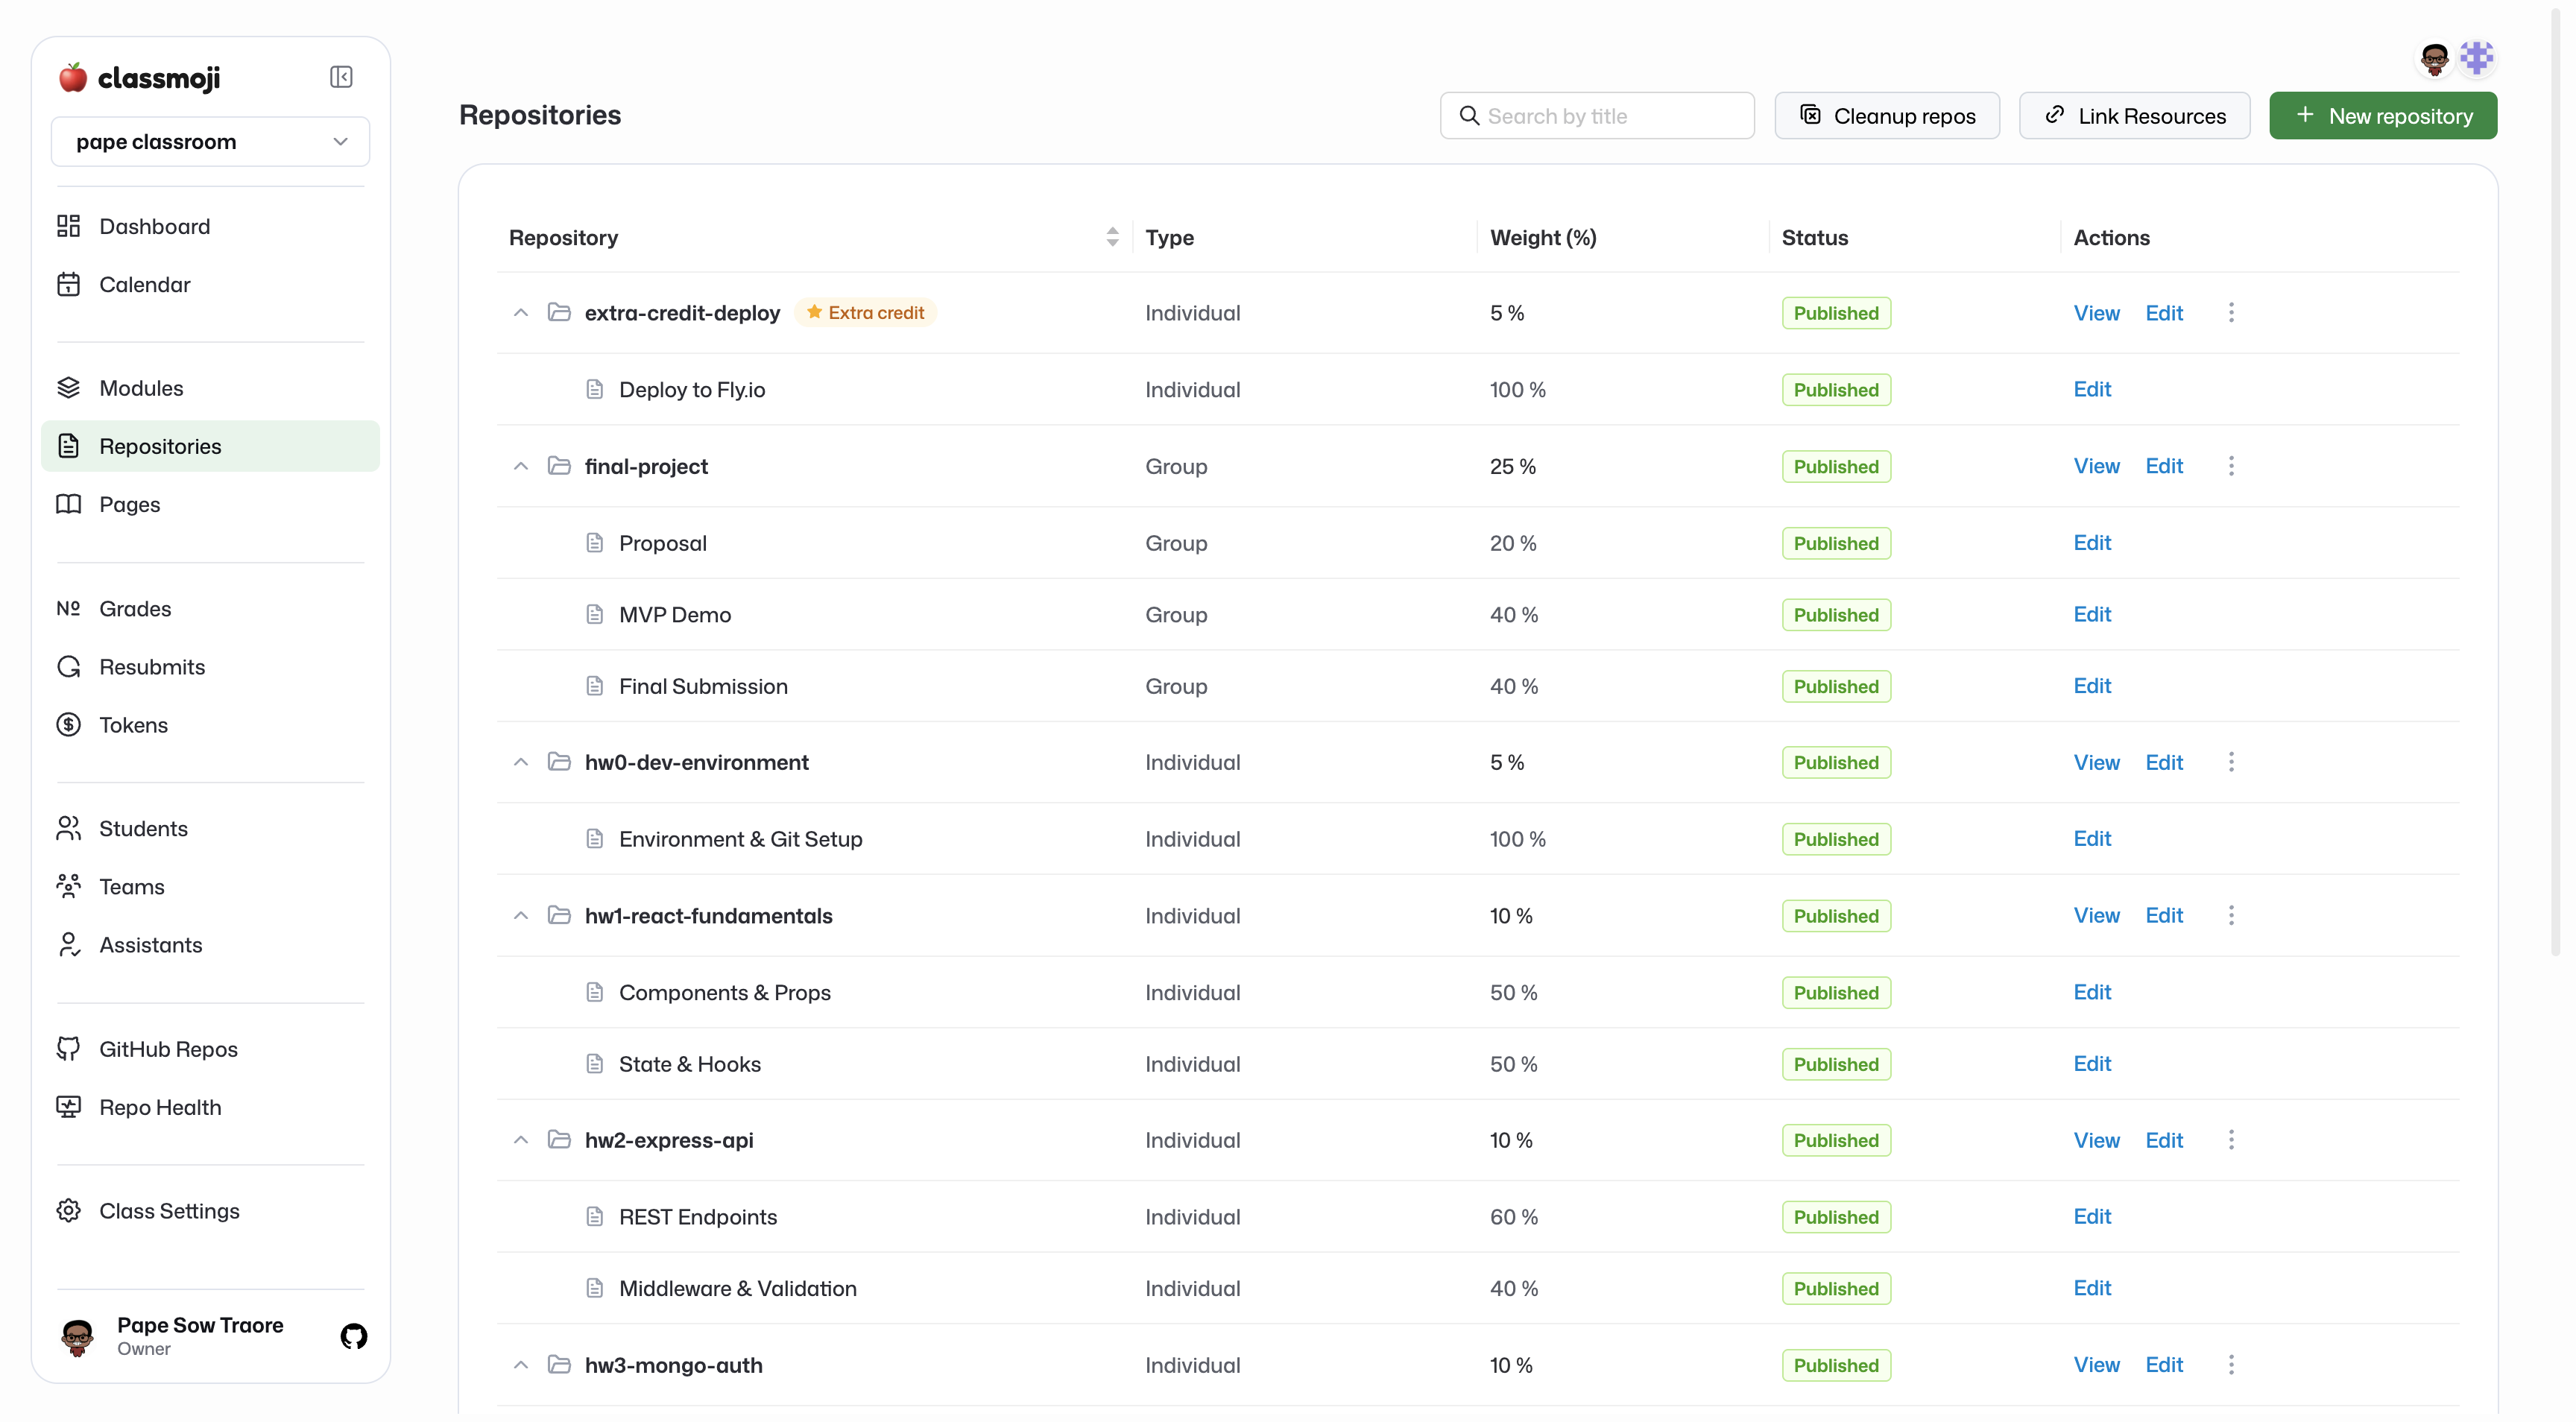Collapse the hw1-react-fundamentals row
Image resolution: width=2576 pixels, height=1422 pixels.
pyautogui.click(x=521, y=915)
